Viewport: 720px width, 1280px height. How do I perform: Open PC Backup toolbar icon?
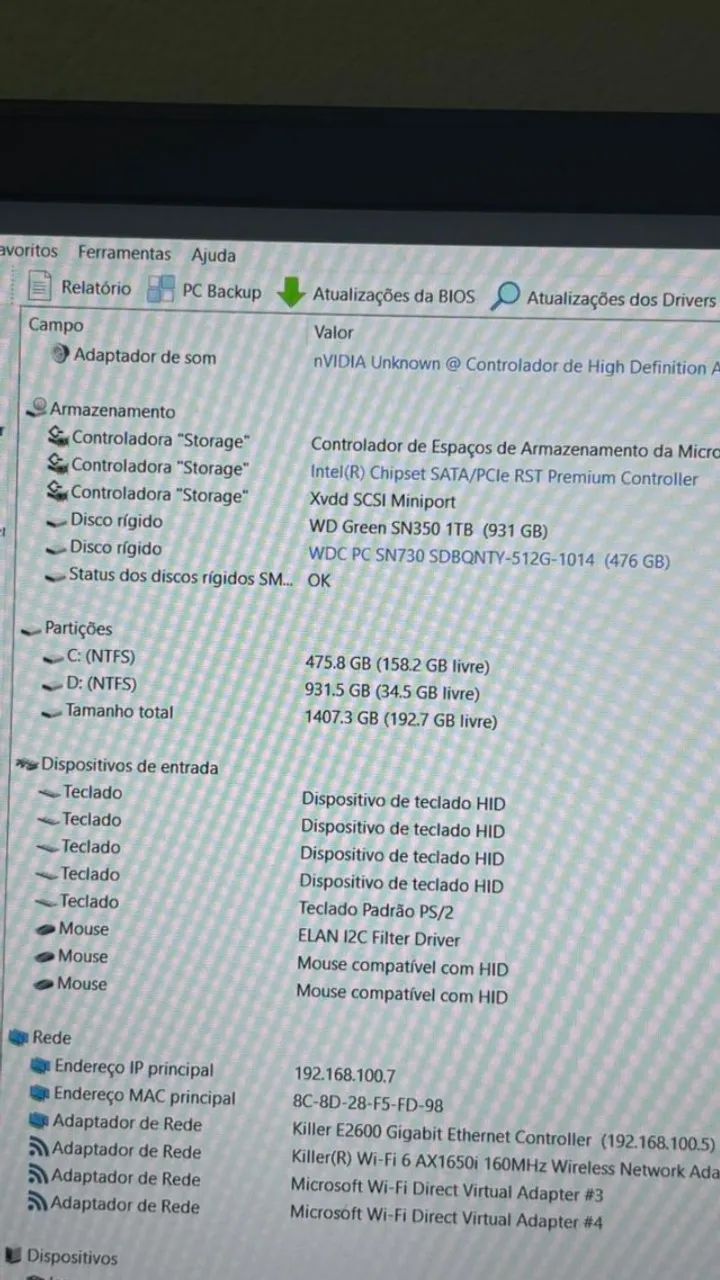click(x=161, y=290)
